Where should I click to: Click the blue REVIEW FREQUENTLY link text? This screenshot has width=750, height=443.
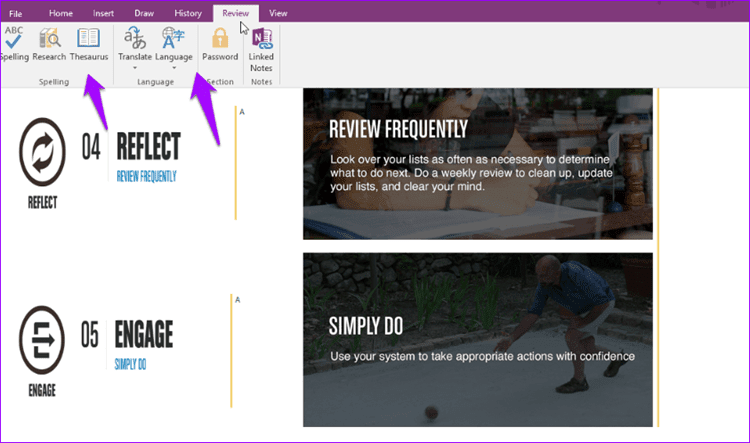pyautogui.click(x=146, y=177)
